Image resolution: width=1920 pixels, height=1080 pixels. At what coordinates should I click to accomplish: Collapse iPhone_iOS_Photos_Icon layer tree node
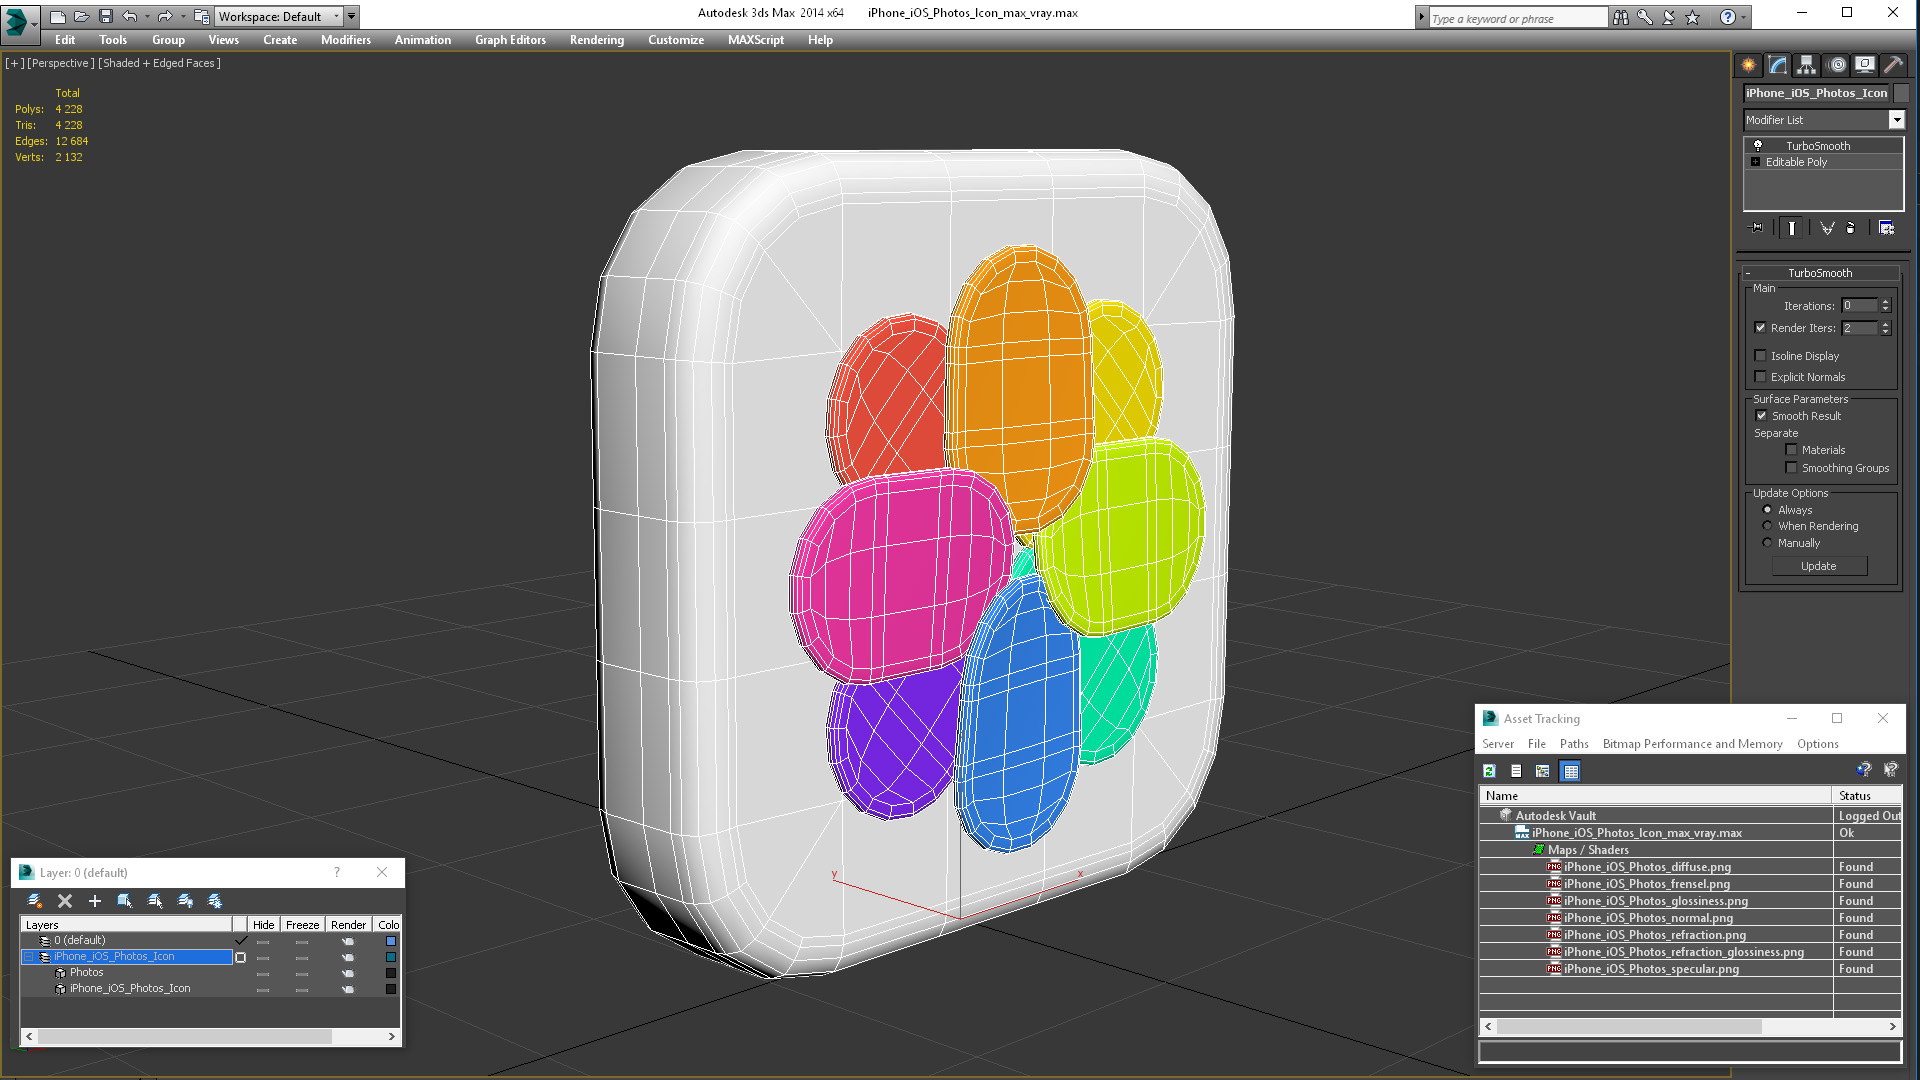(29, 957)
